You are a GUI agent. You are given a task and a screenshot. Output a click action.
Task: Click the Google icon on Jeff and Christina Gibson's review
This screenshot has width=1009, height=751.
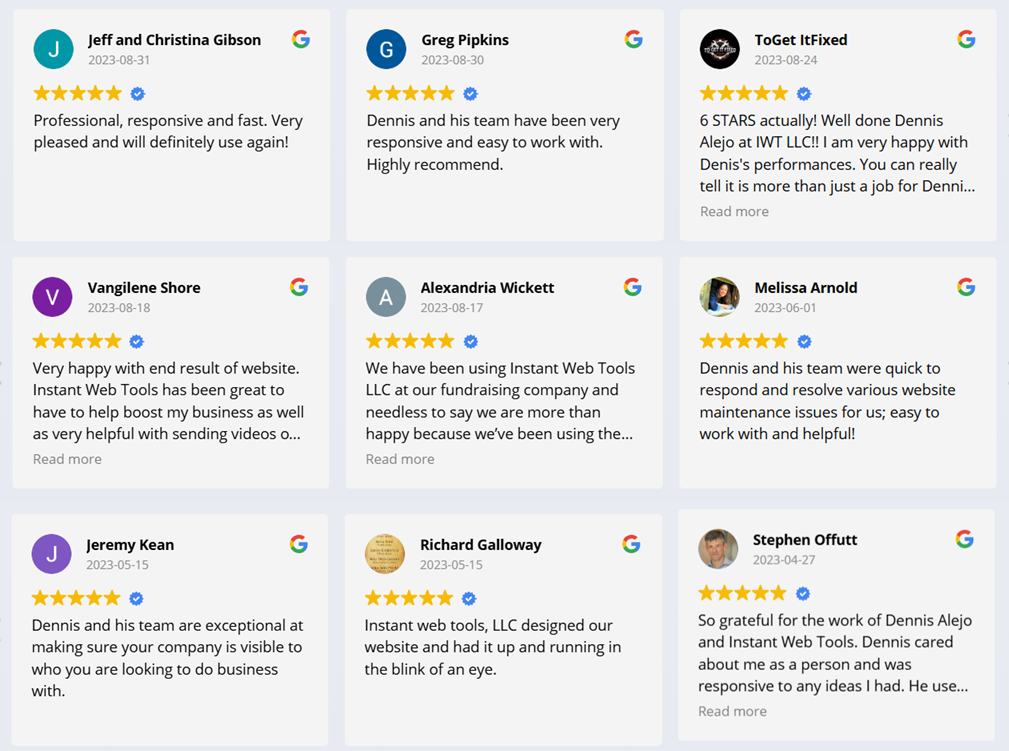pyautogui.click(x=301, y=38)
